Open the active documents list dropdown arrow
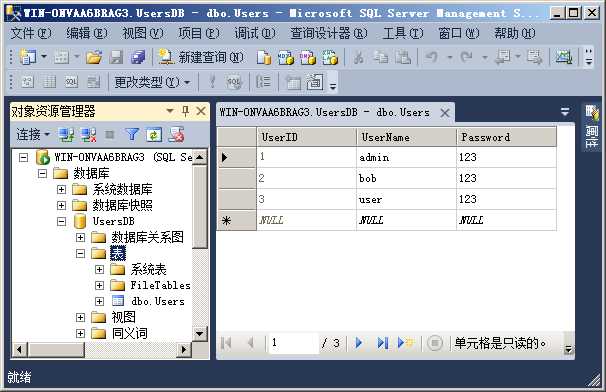This screenshot has height=392, width=606. pos(565,112)
